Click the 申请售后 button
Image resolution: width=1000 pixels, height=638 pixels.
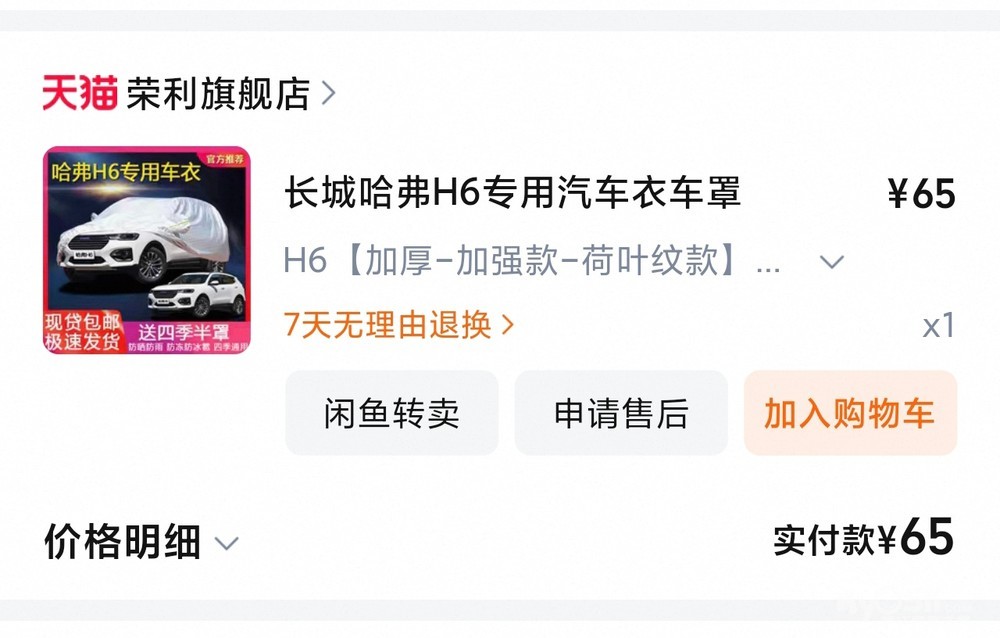pyautogui.click(x=621, y=413)
